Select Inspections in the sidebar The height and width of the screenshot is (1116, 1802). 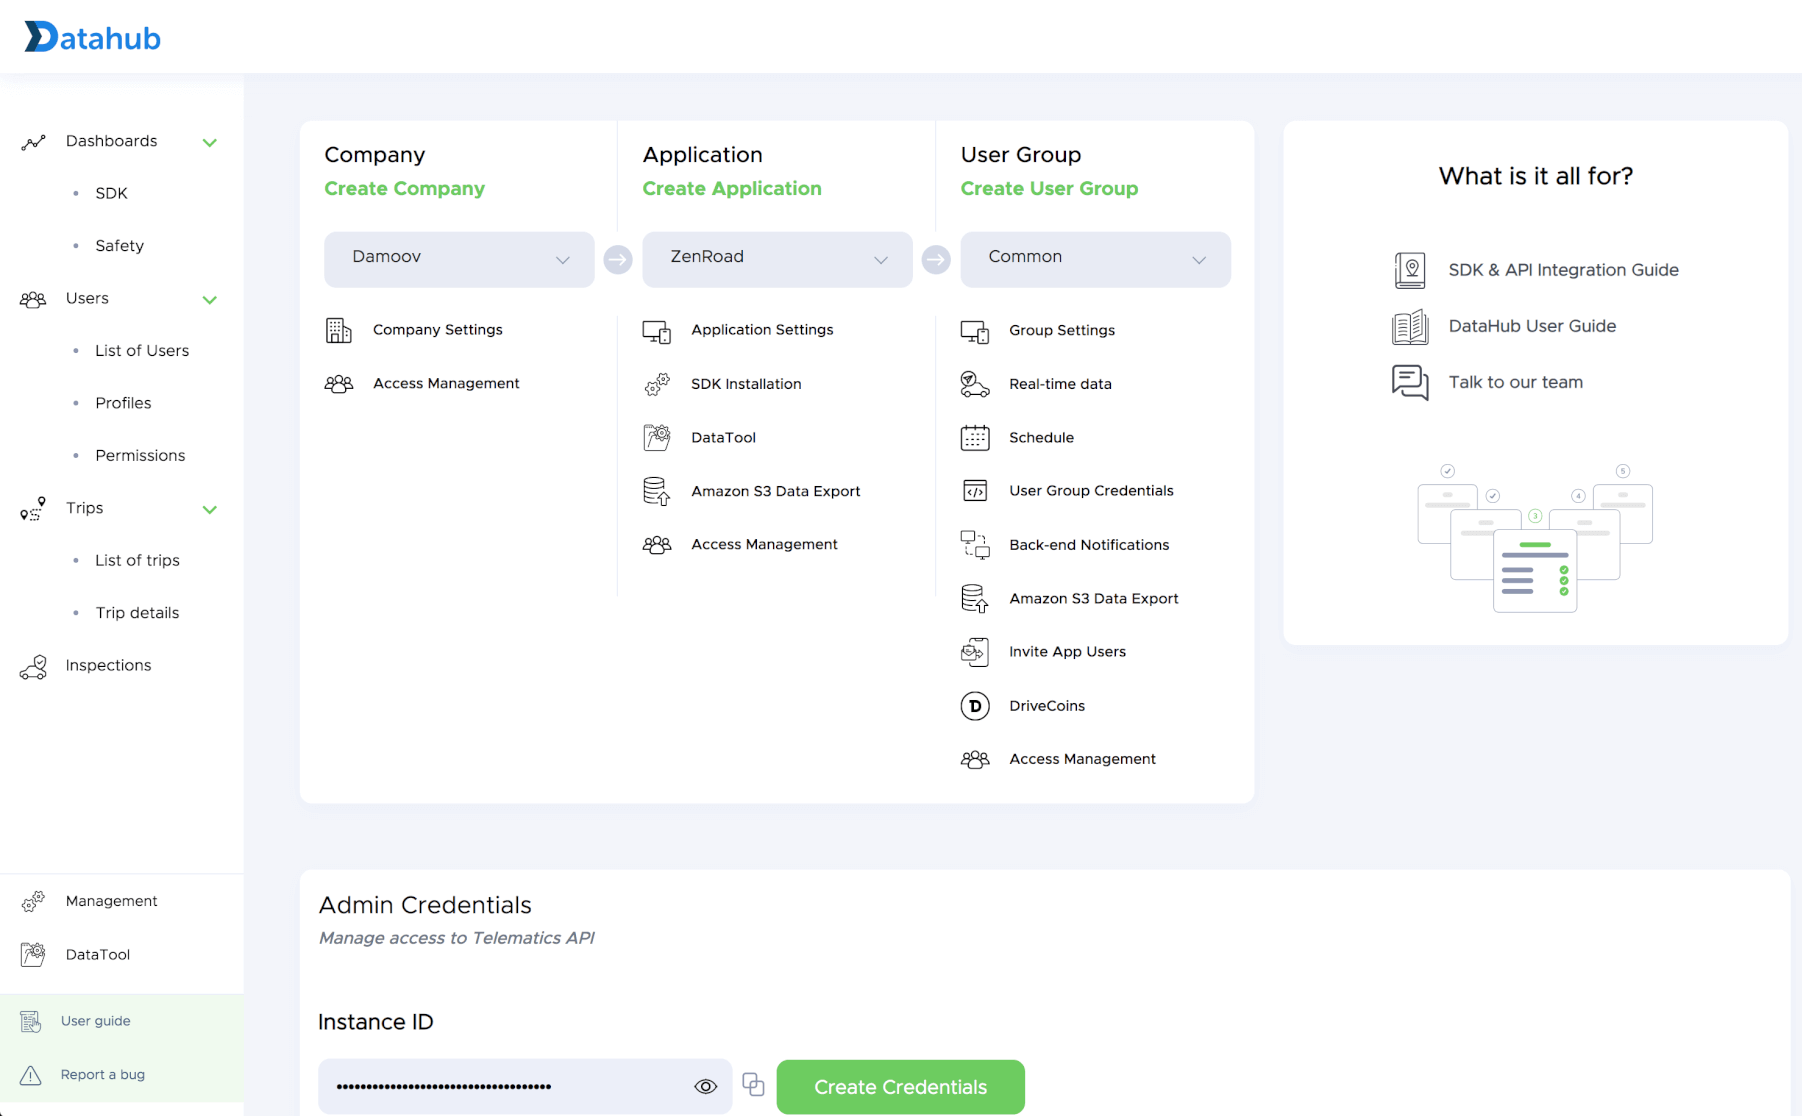coord(108,665)
